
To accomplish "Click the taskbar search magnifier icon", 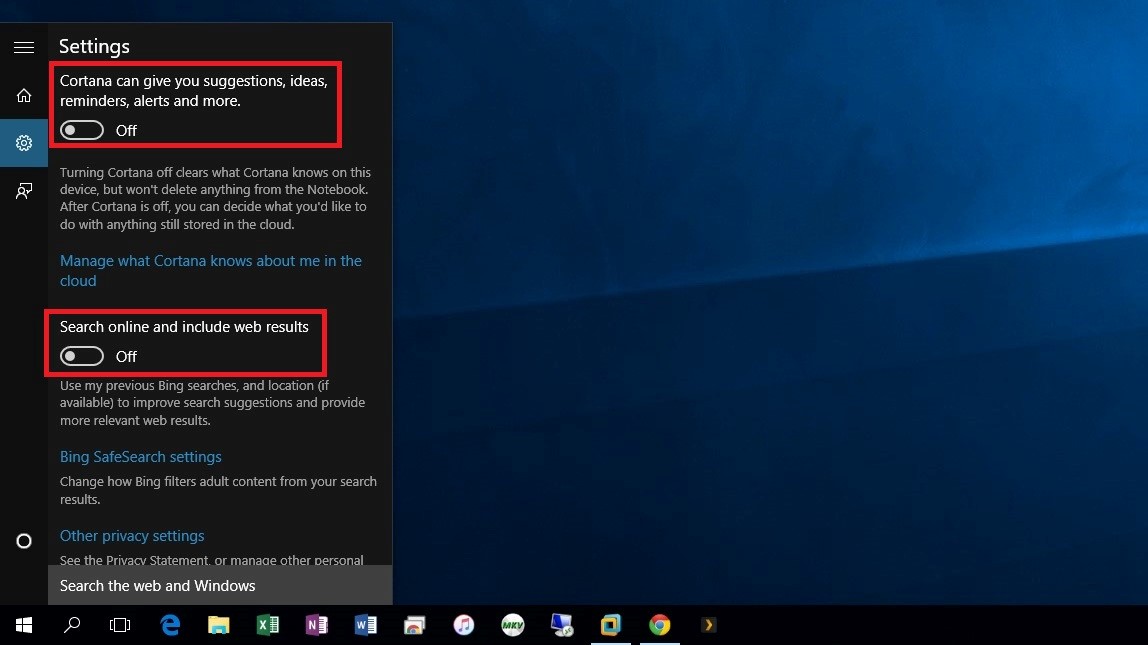I will (72, 625).
